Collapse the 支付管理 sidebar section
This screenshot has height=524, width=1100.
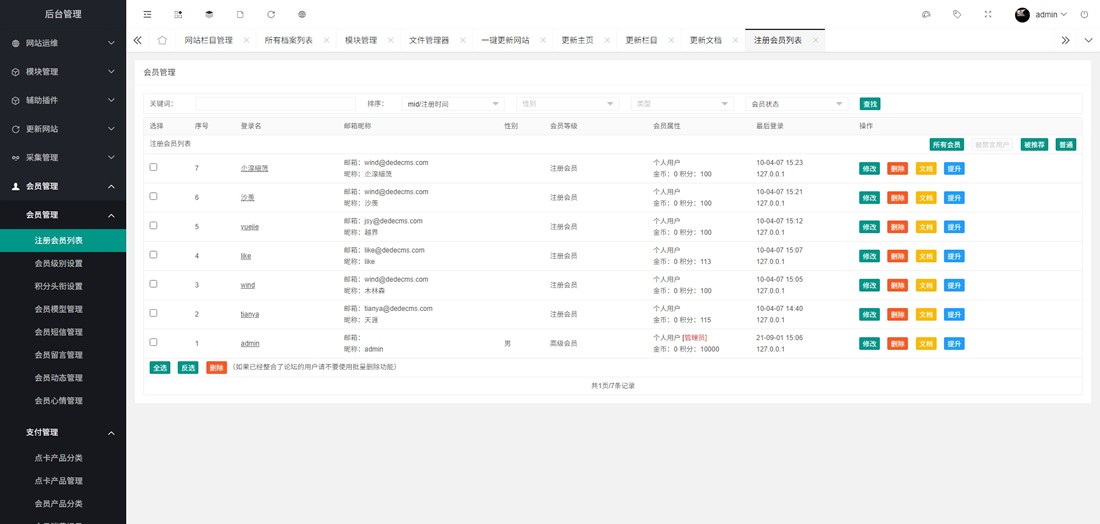[x=111, y=433]
